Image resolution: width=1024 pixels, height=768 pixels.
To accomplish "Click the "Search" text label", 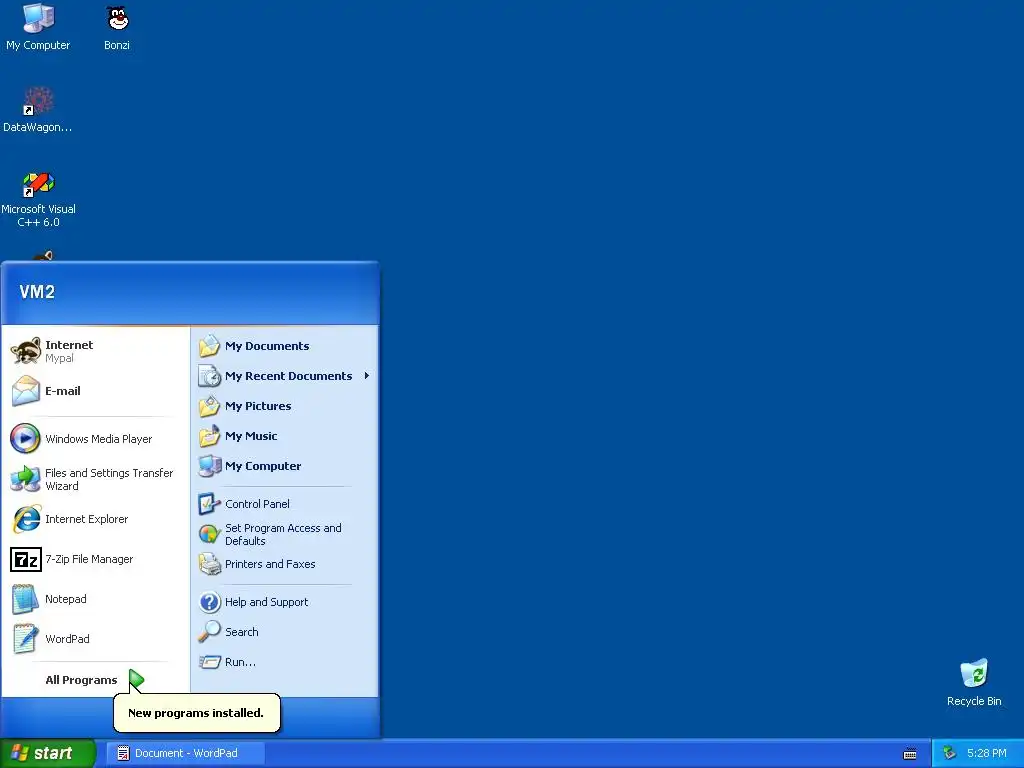I will coord(242,632).
